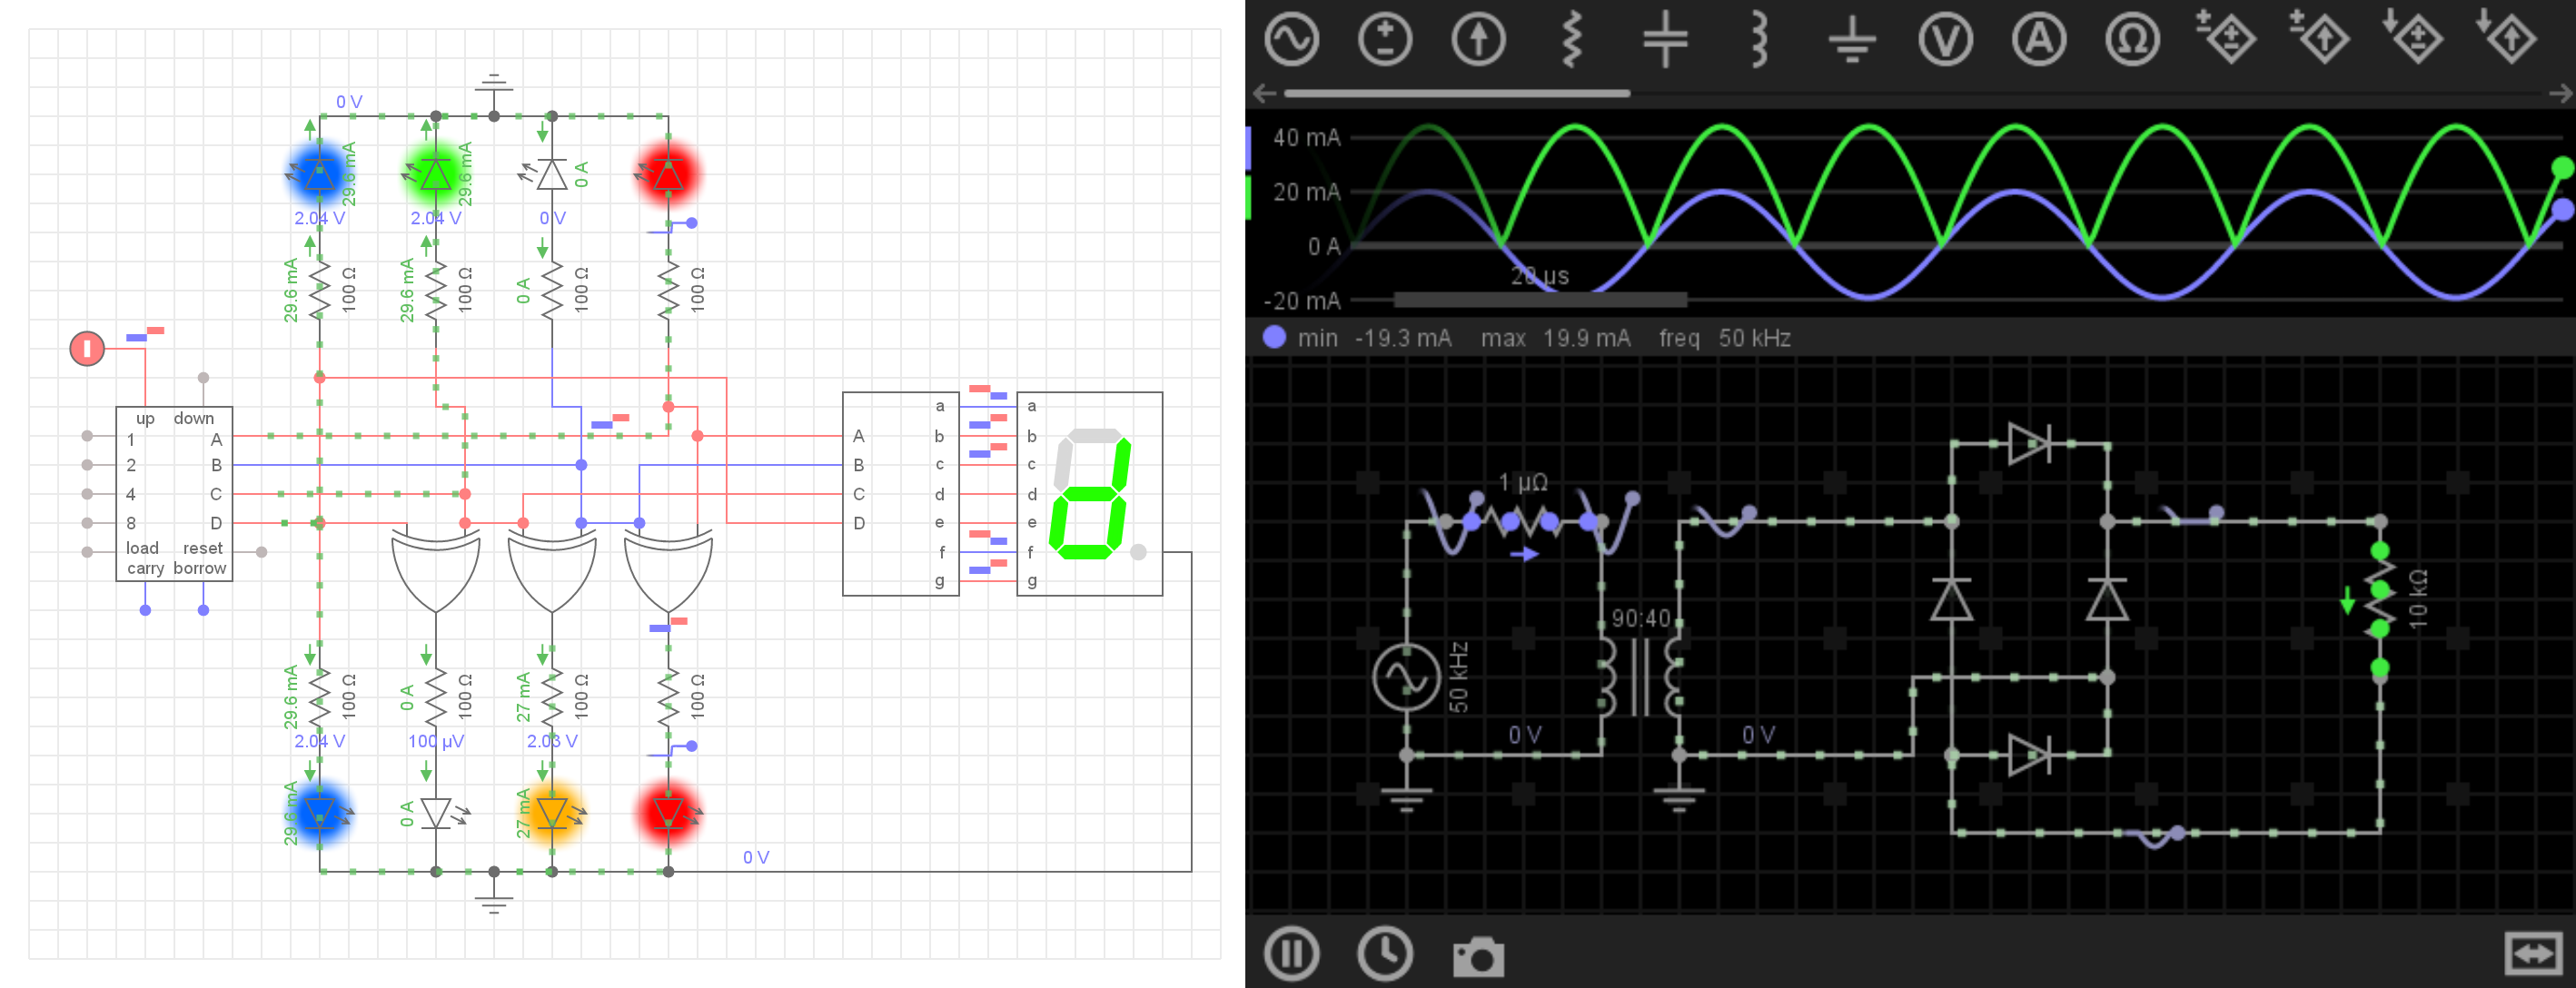The width and height of the screenshot is (2576, 988).
Task: Select the AC voltage source tool
Action: tap(1293, 40)
